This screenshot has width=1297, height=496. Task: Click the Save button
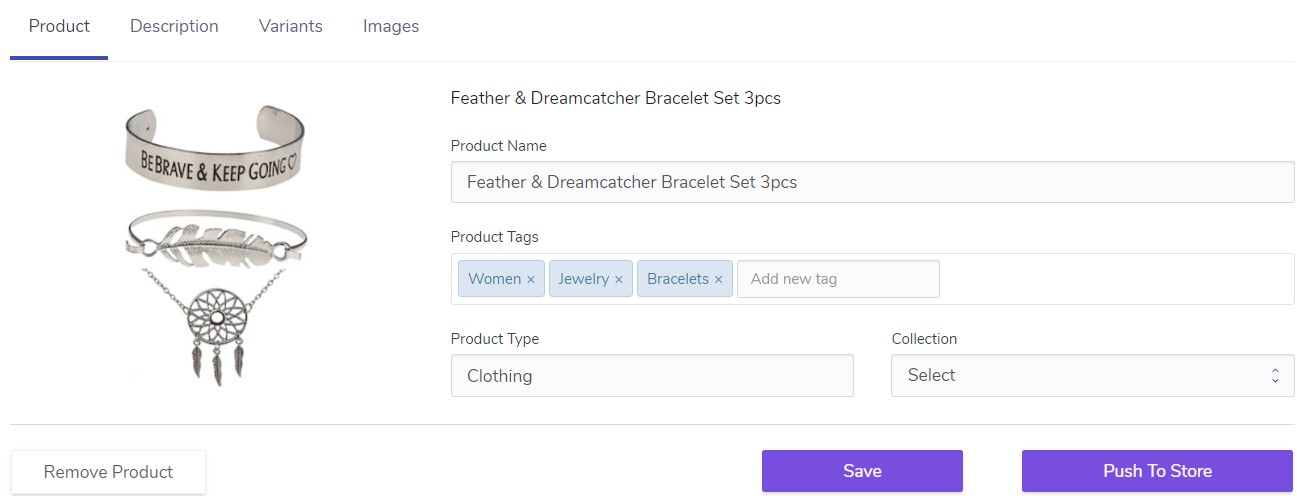(862, 471)
